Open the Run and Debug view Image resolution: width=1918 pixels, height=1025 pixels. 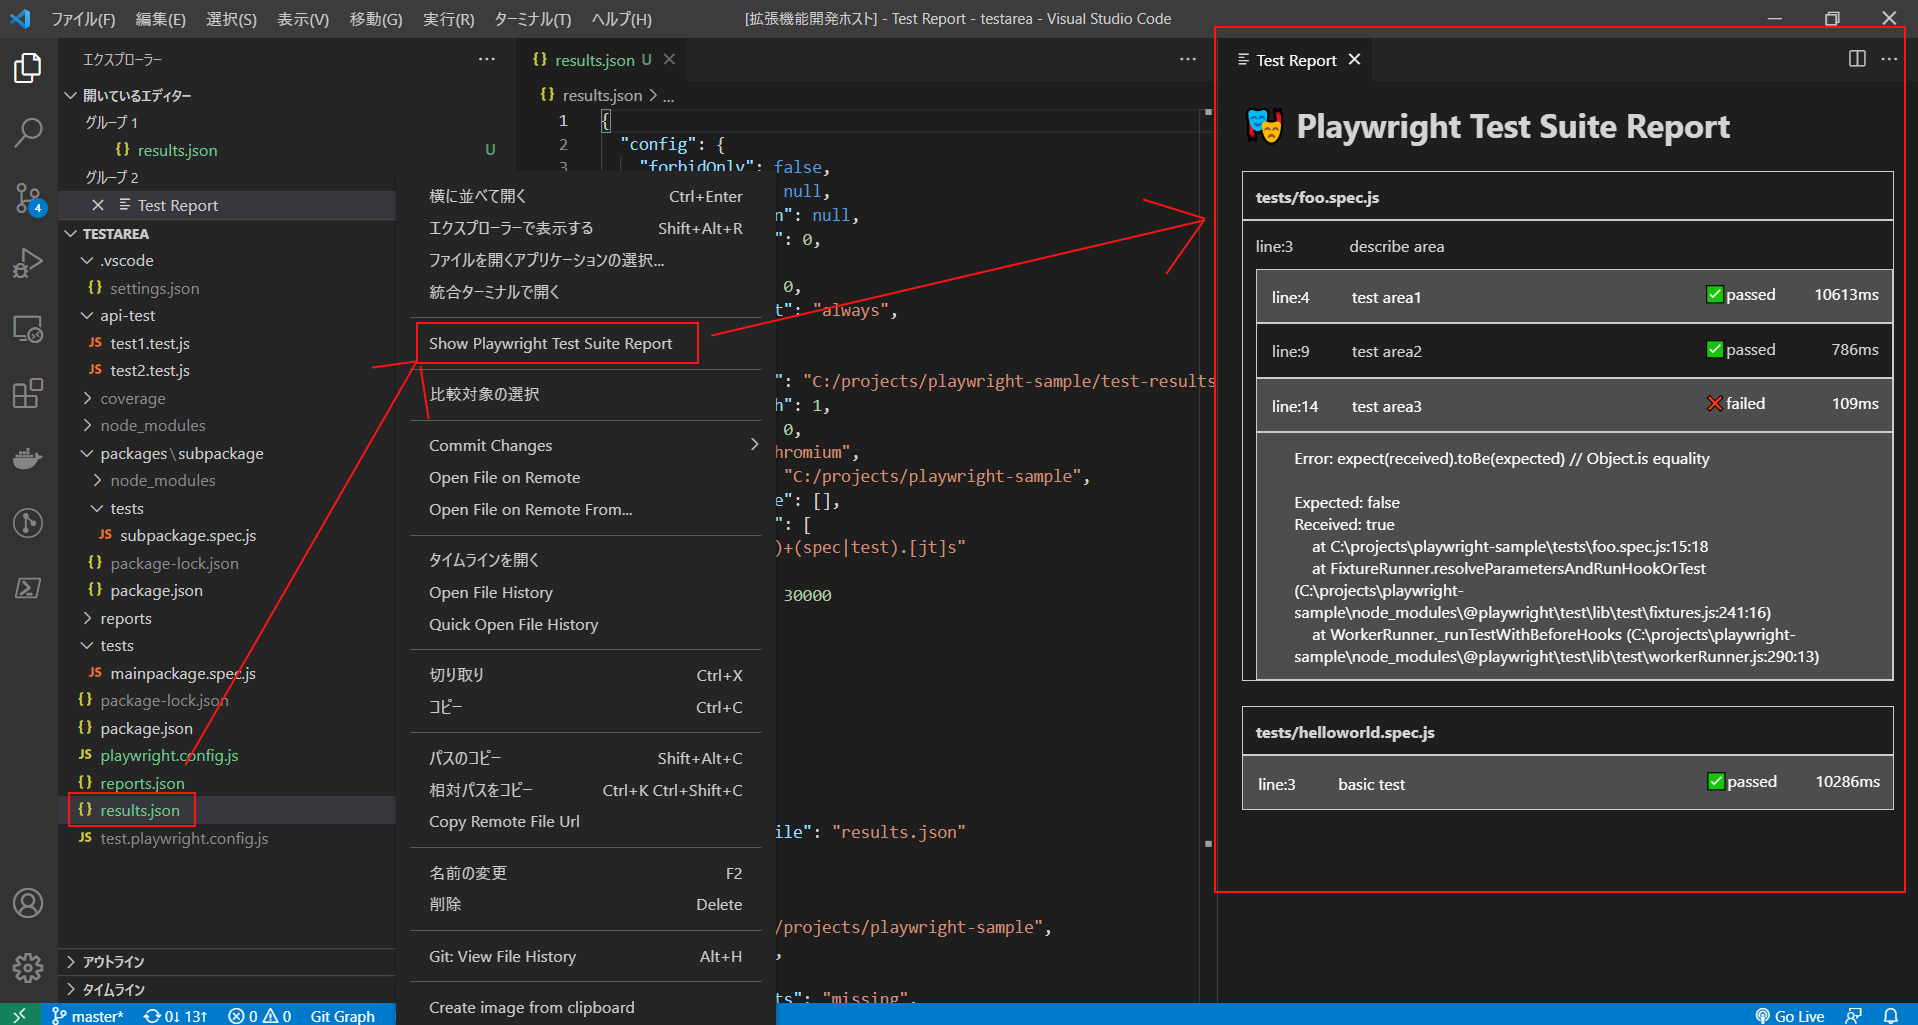tap(28, 263)
